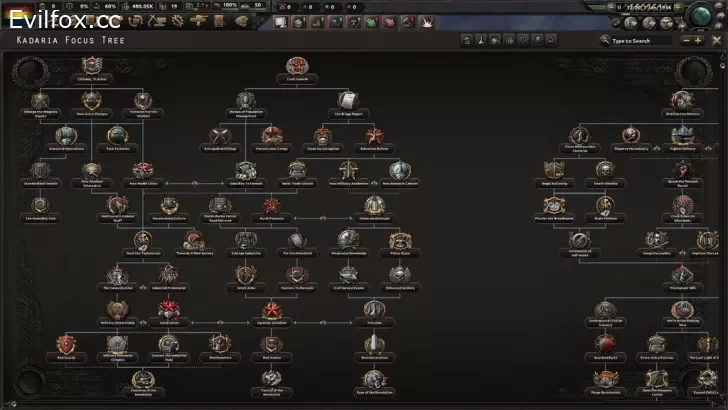728x410 pixels.
Task: Pick the Red Guards shield focus
Action: 66,345
